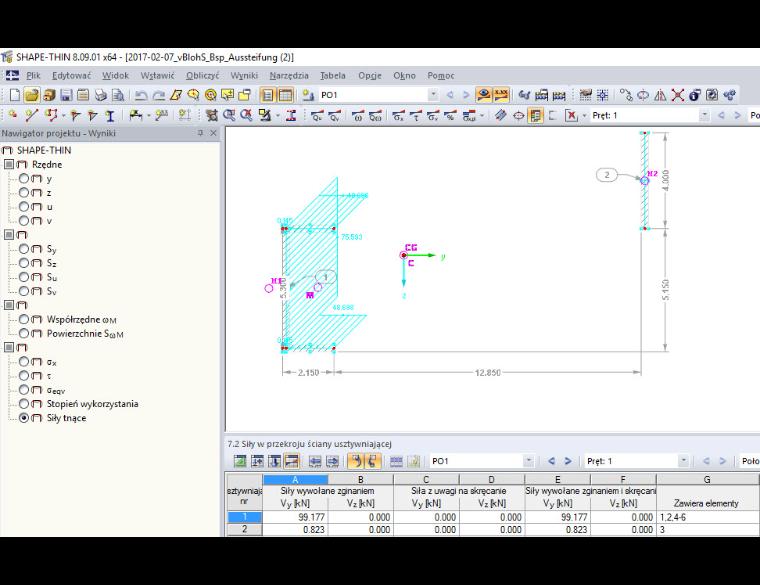
Task: Select the z ordinate radio button
Action: tap(24, 192)
